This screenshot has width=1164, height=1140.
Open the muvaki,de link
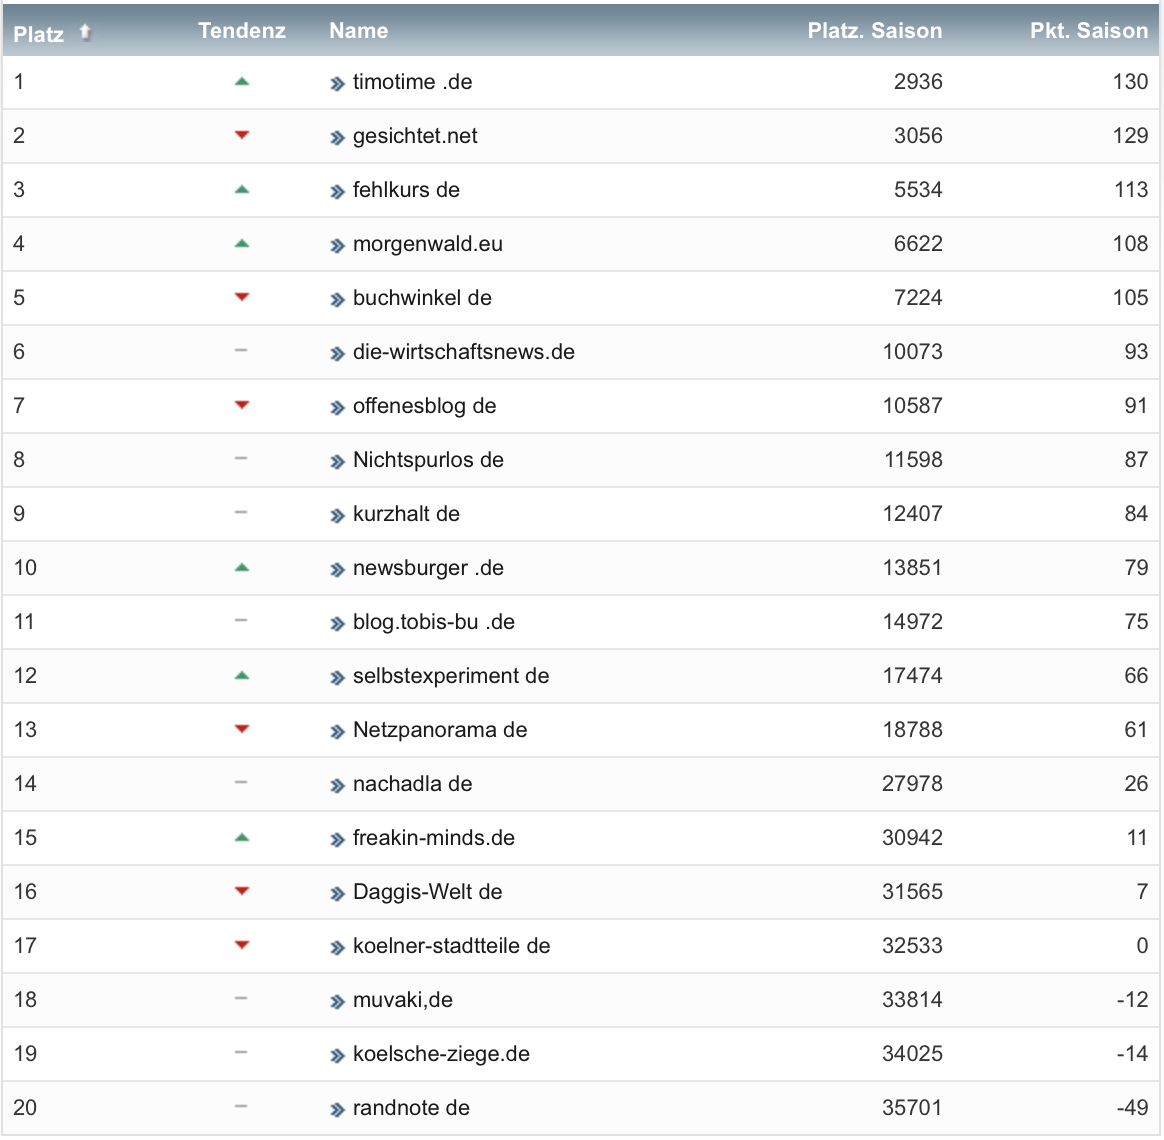coord(402,1000)
